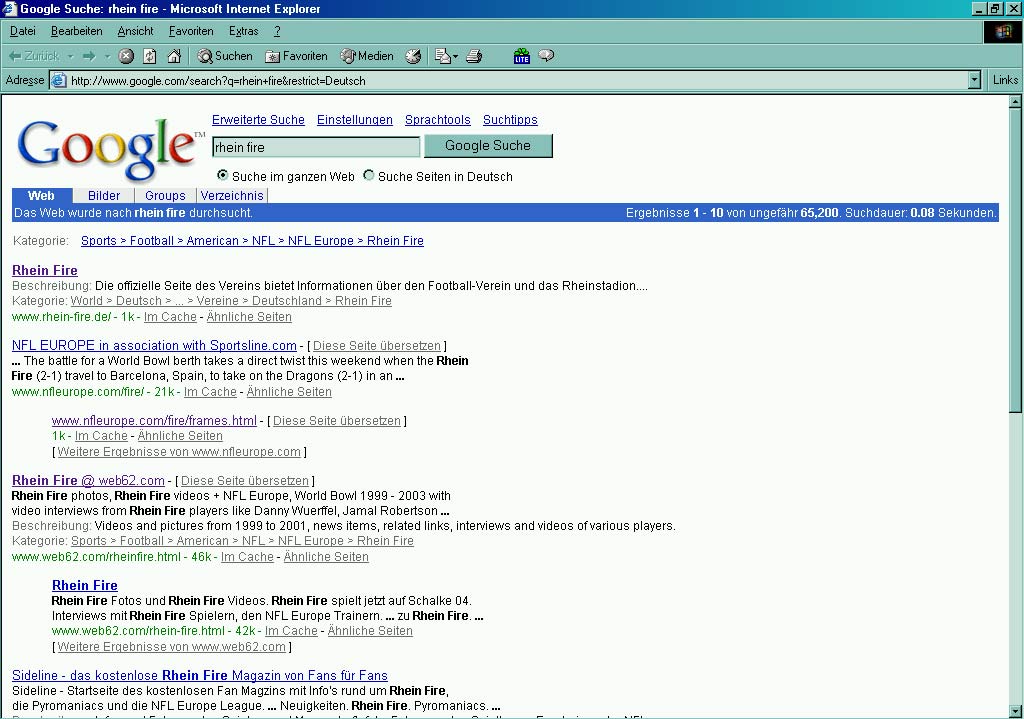Viewport: 1024px width, 719px height.
Task: Open the 'Rhein Fire @ web62.com' result
Action: coord(88,481)
